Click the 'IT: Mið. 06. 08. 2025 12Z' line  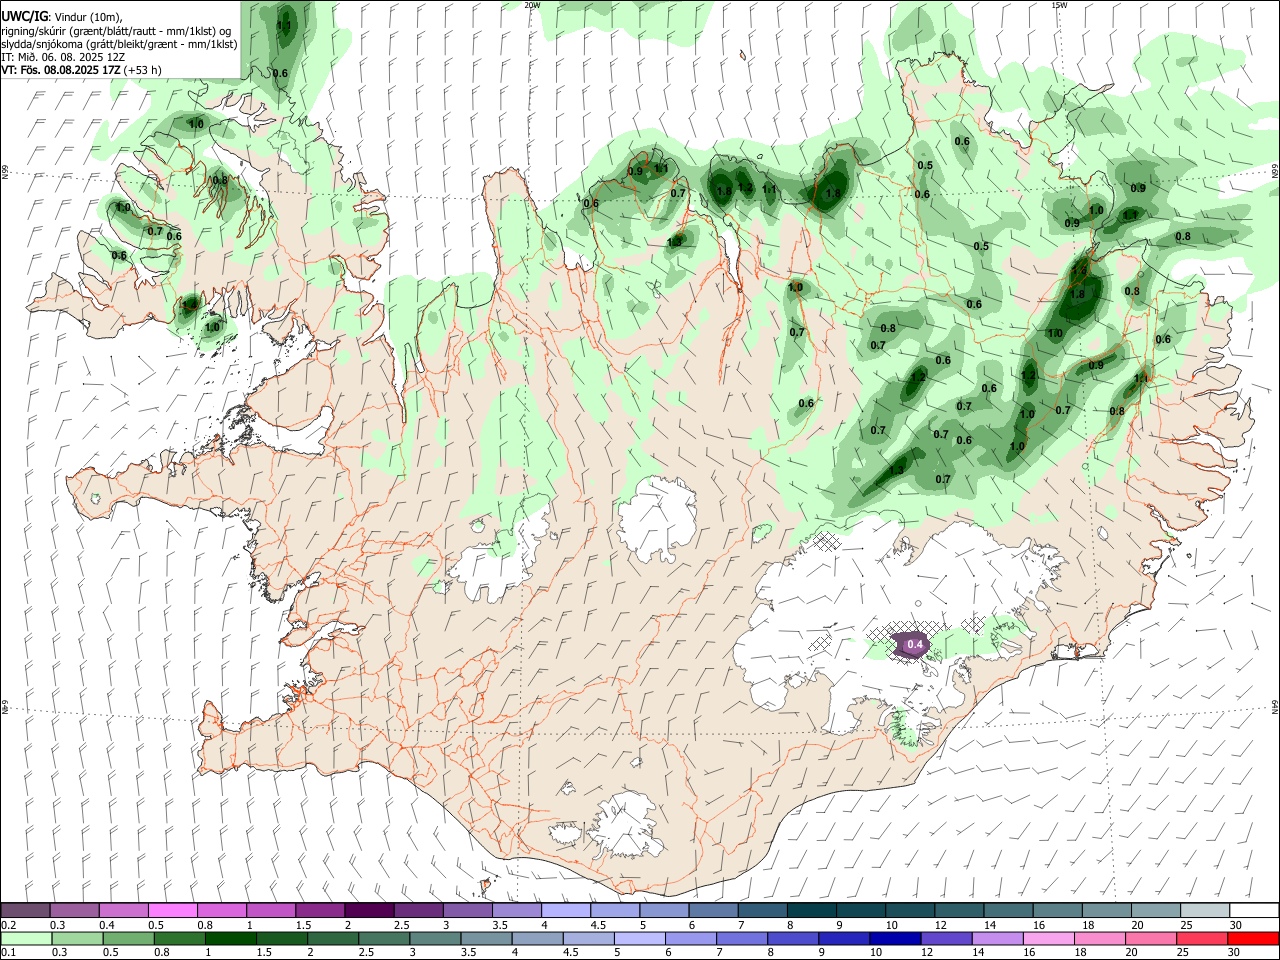tap(63, 57)
